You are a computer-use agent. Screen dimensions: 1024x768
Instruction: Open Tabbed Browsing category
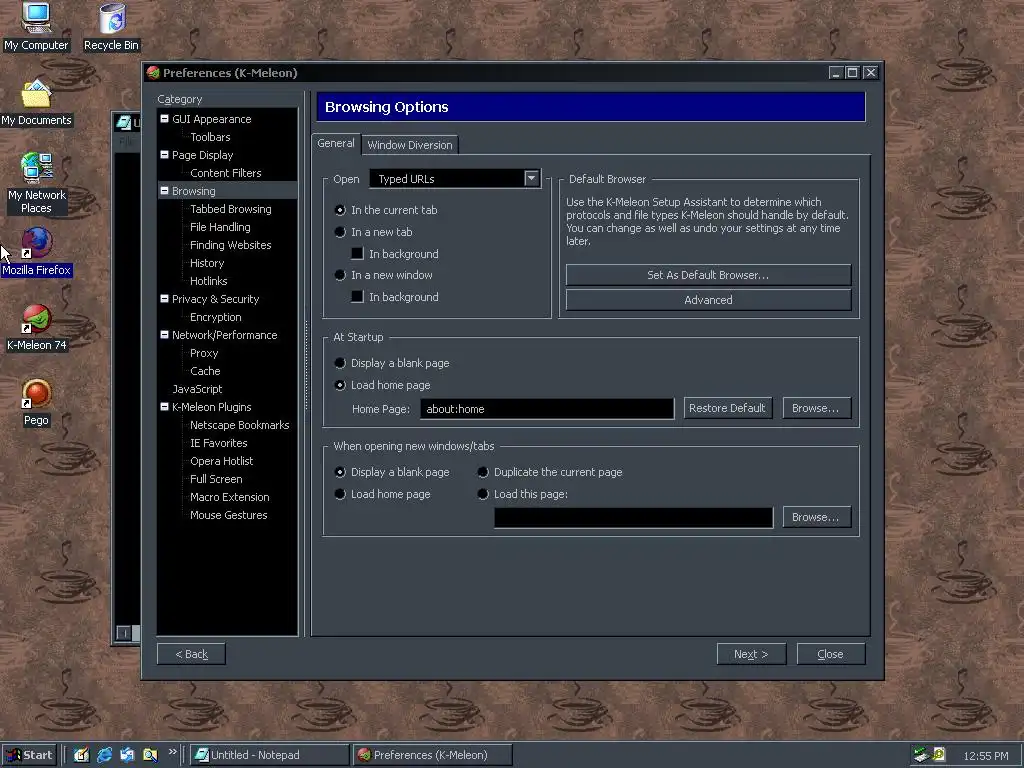point(231,209)
